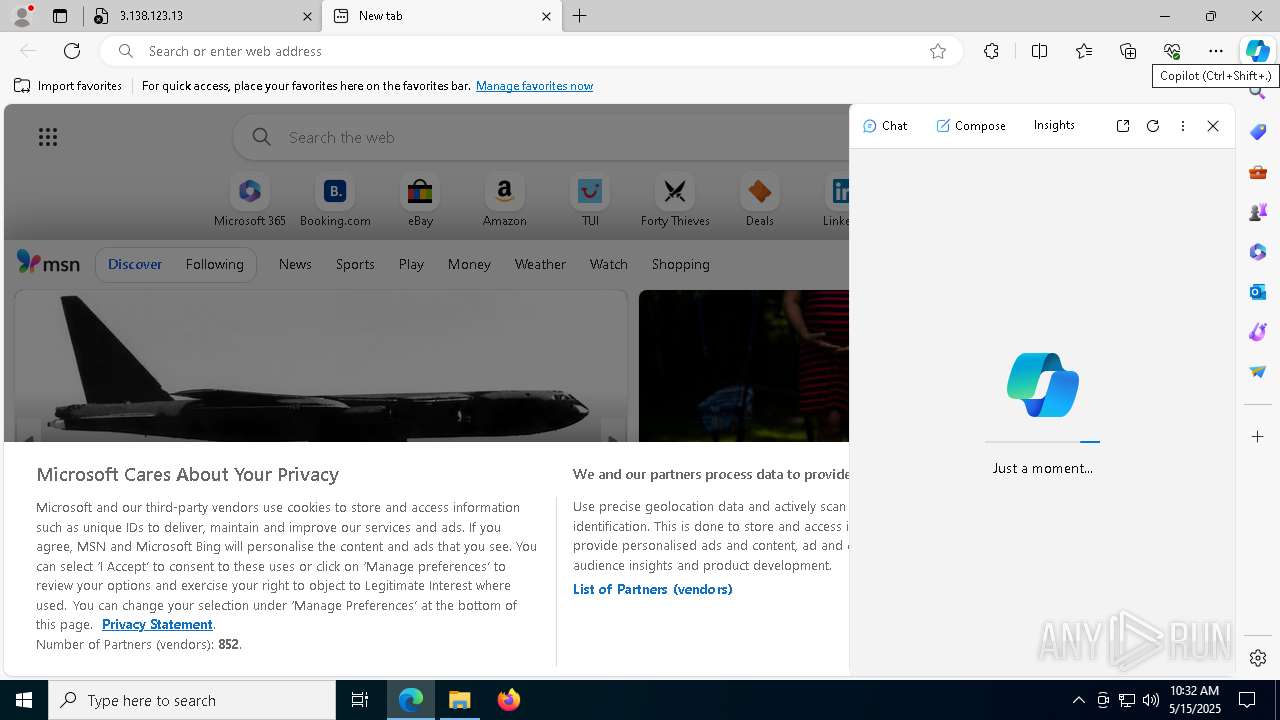This screenshot has height=720, width=1280.
Task: Open the Microsoft 365 shortcut
Action: pyautogui.click(x=250, y=201)
